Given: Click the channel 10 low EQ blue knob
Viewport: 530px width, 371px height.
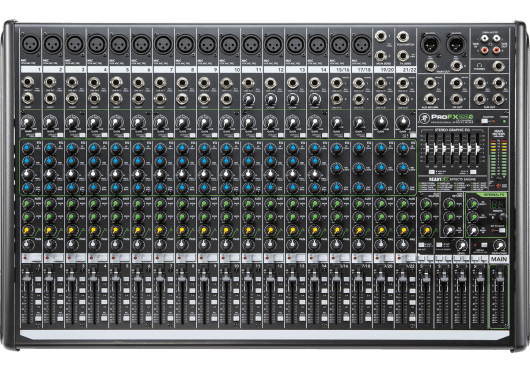Looking at the screenshot, I should pos(226,187).
